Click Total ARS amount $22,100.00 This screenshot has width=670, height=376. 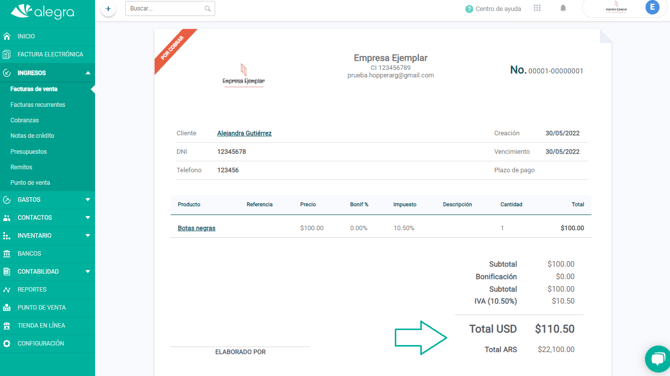tap(556, 350)
